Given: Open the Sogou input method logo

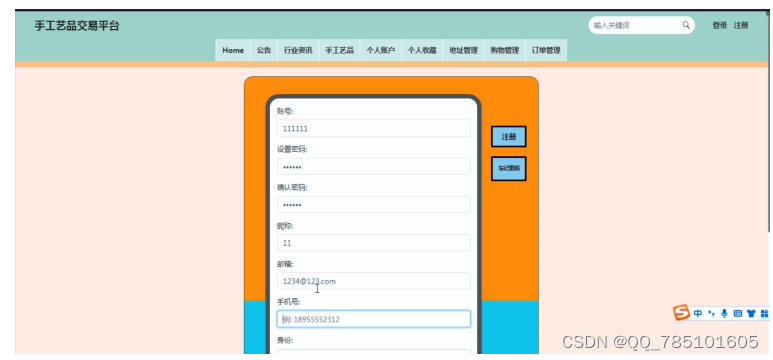Looking at the screenshot, I should [x=682, y=312].
